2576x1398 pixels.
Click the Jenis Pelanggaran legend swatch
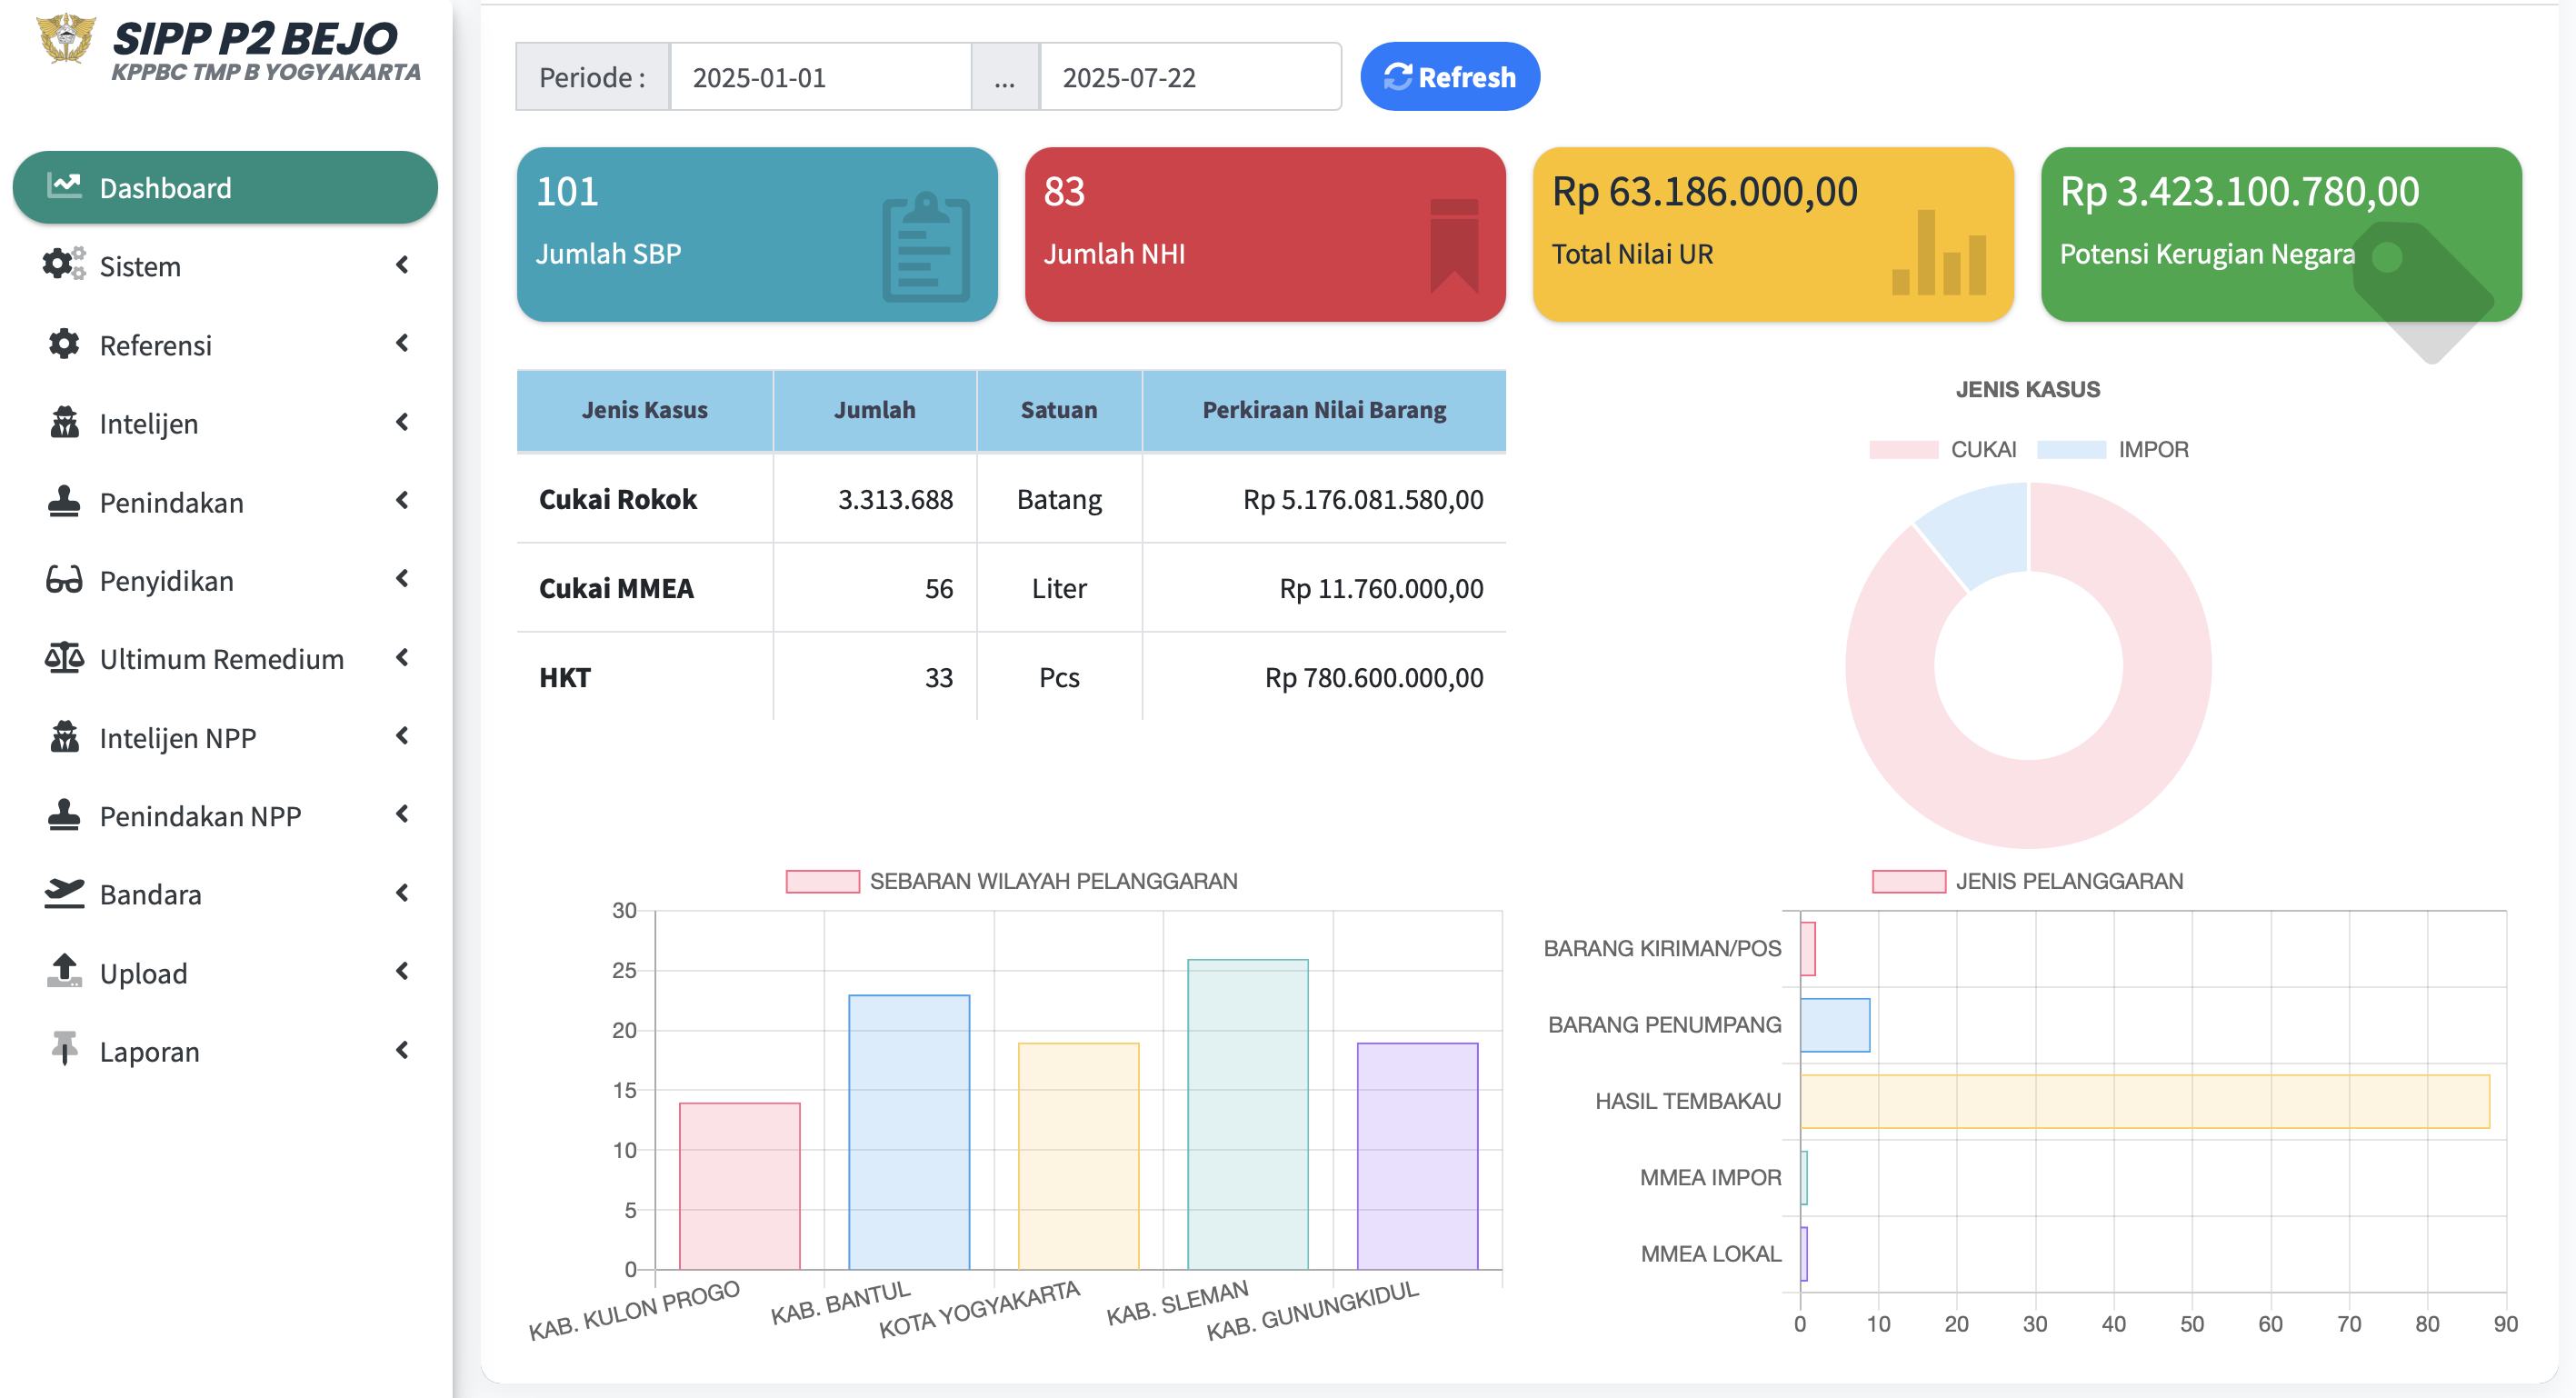click(x=1908, y=881)
